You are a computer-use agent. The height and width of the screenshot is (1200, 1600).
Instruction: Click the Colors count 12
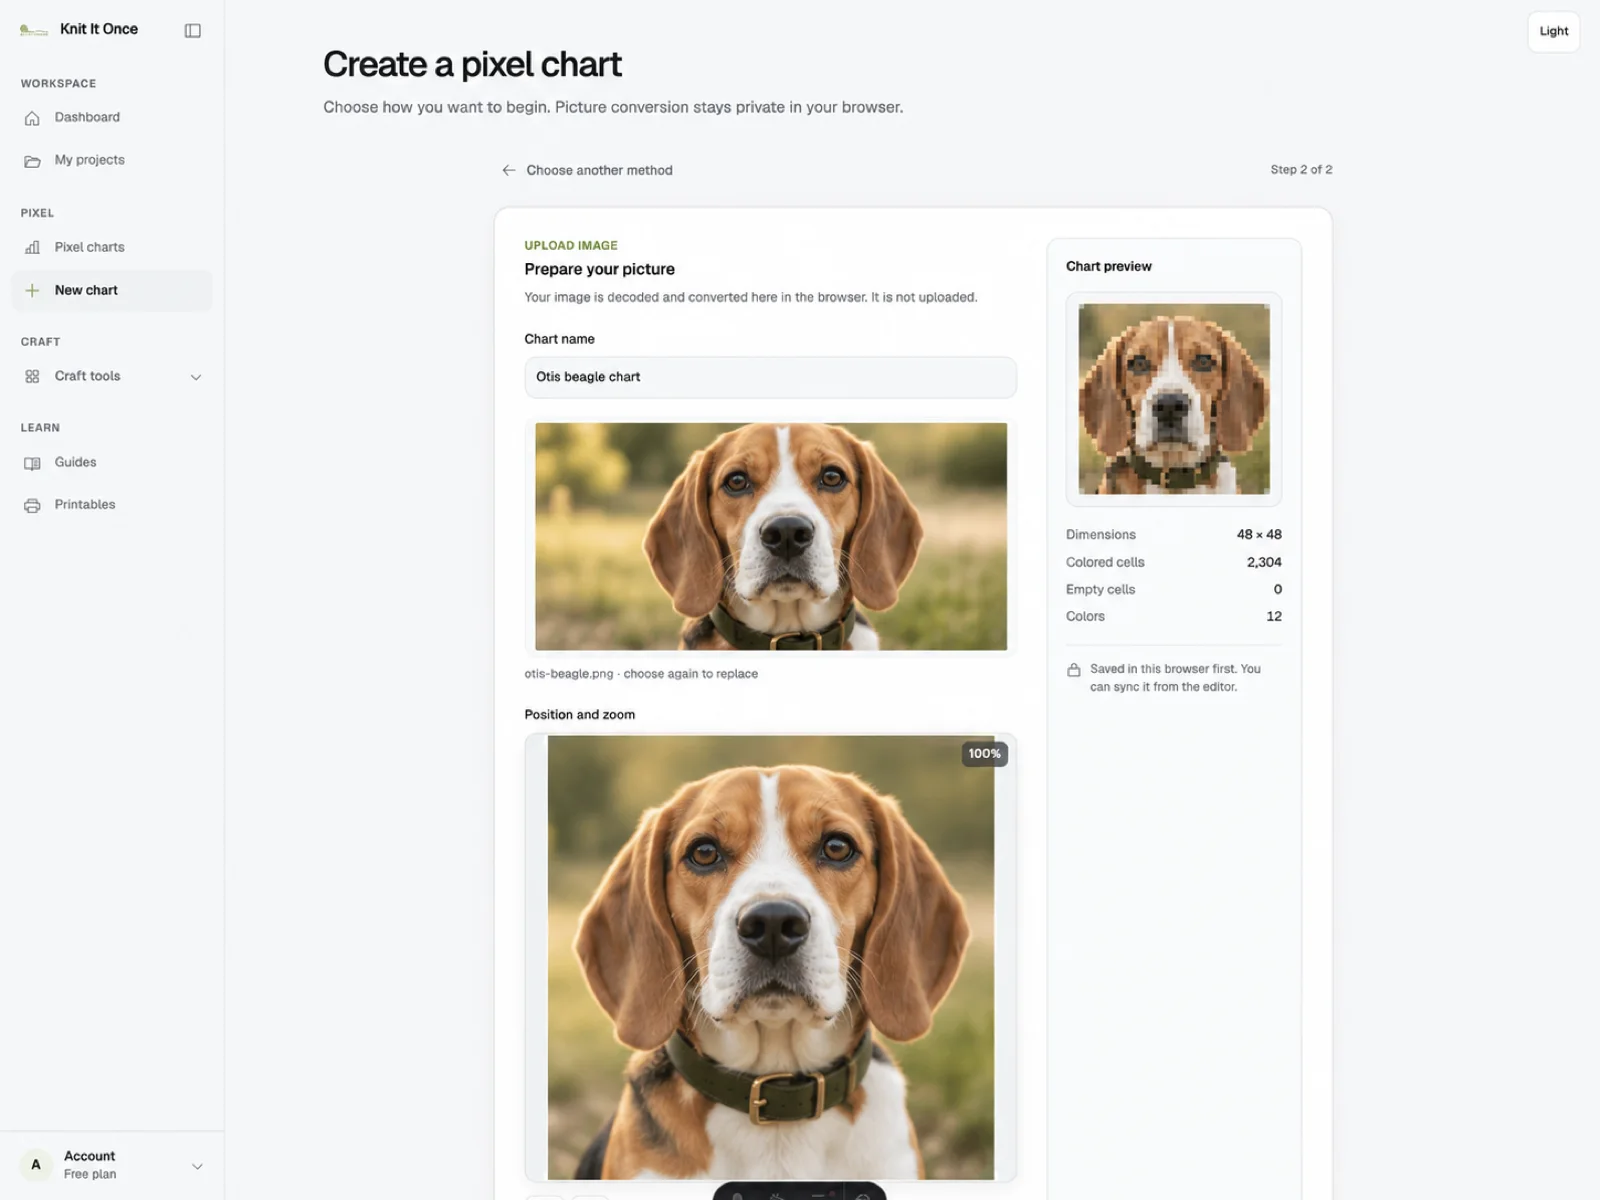1274,616
